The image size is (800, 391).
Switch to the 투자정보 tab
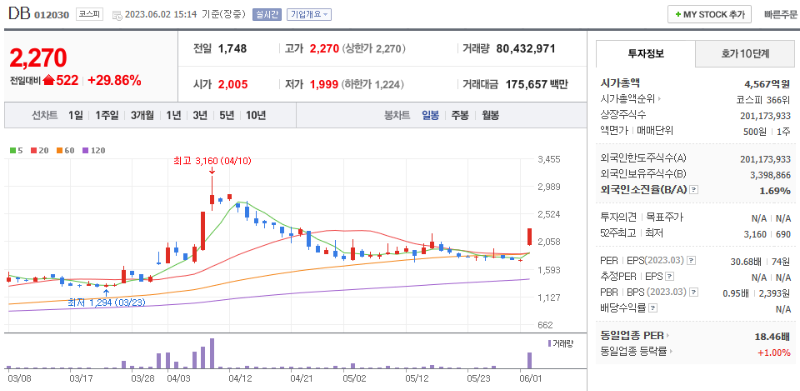646,54
